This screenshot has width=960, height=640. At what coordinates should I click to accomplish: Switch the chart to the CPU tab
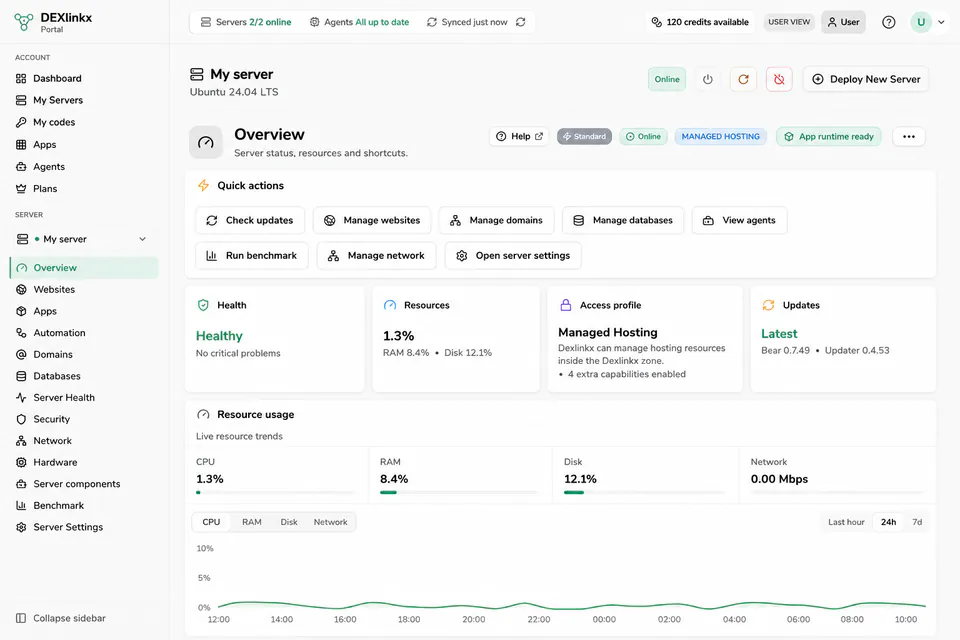(211, 522)
